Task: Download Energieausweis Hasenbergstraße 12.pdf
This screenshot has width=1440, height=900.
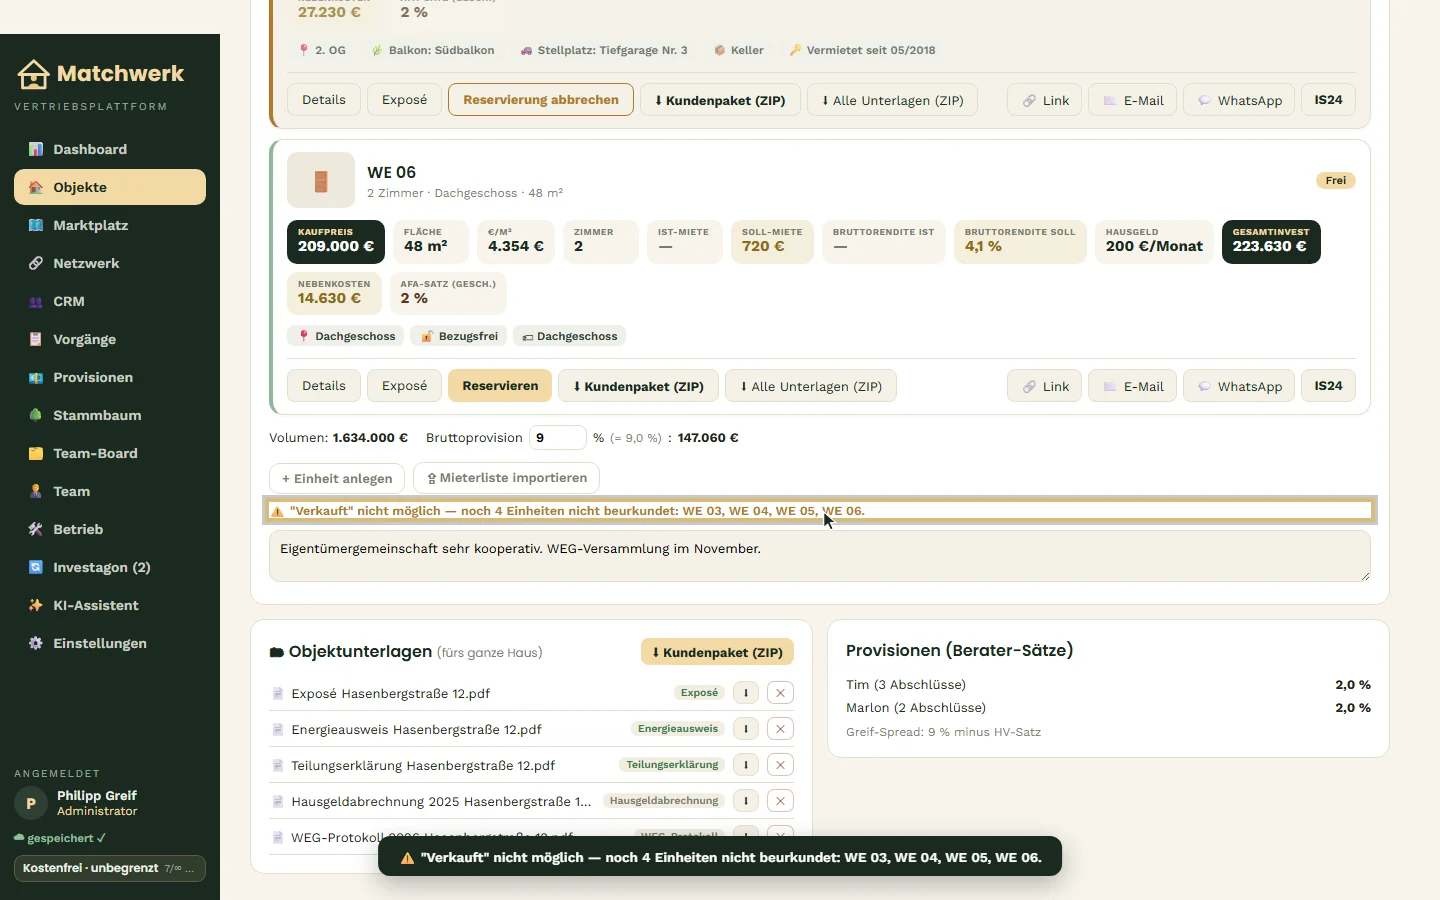Action: pos(746,729)
